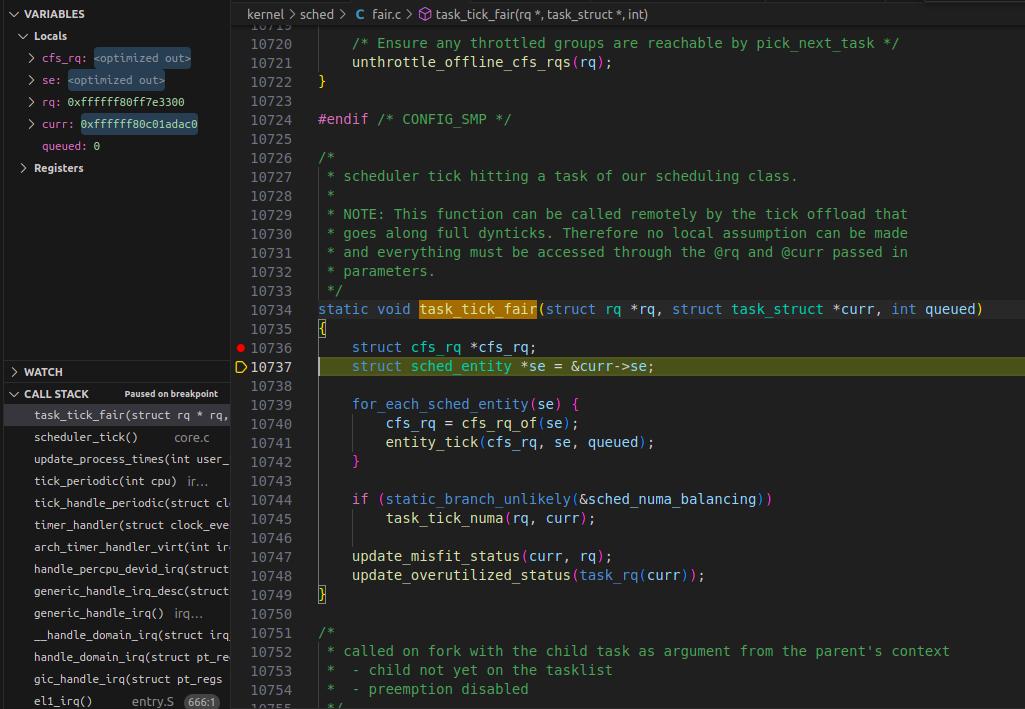Select generic_handle_irq_desc stack frame
Viewport: 1025px width, 709px height.
click(117, 591)
